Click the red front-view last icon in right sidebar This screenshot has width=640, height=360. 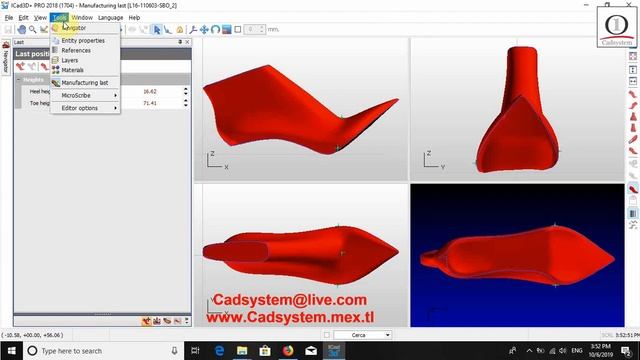(x=633, y=117)
